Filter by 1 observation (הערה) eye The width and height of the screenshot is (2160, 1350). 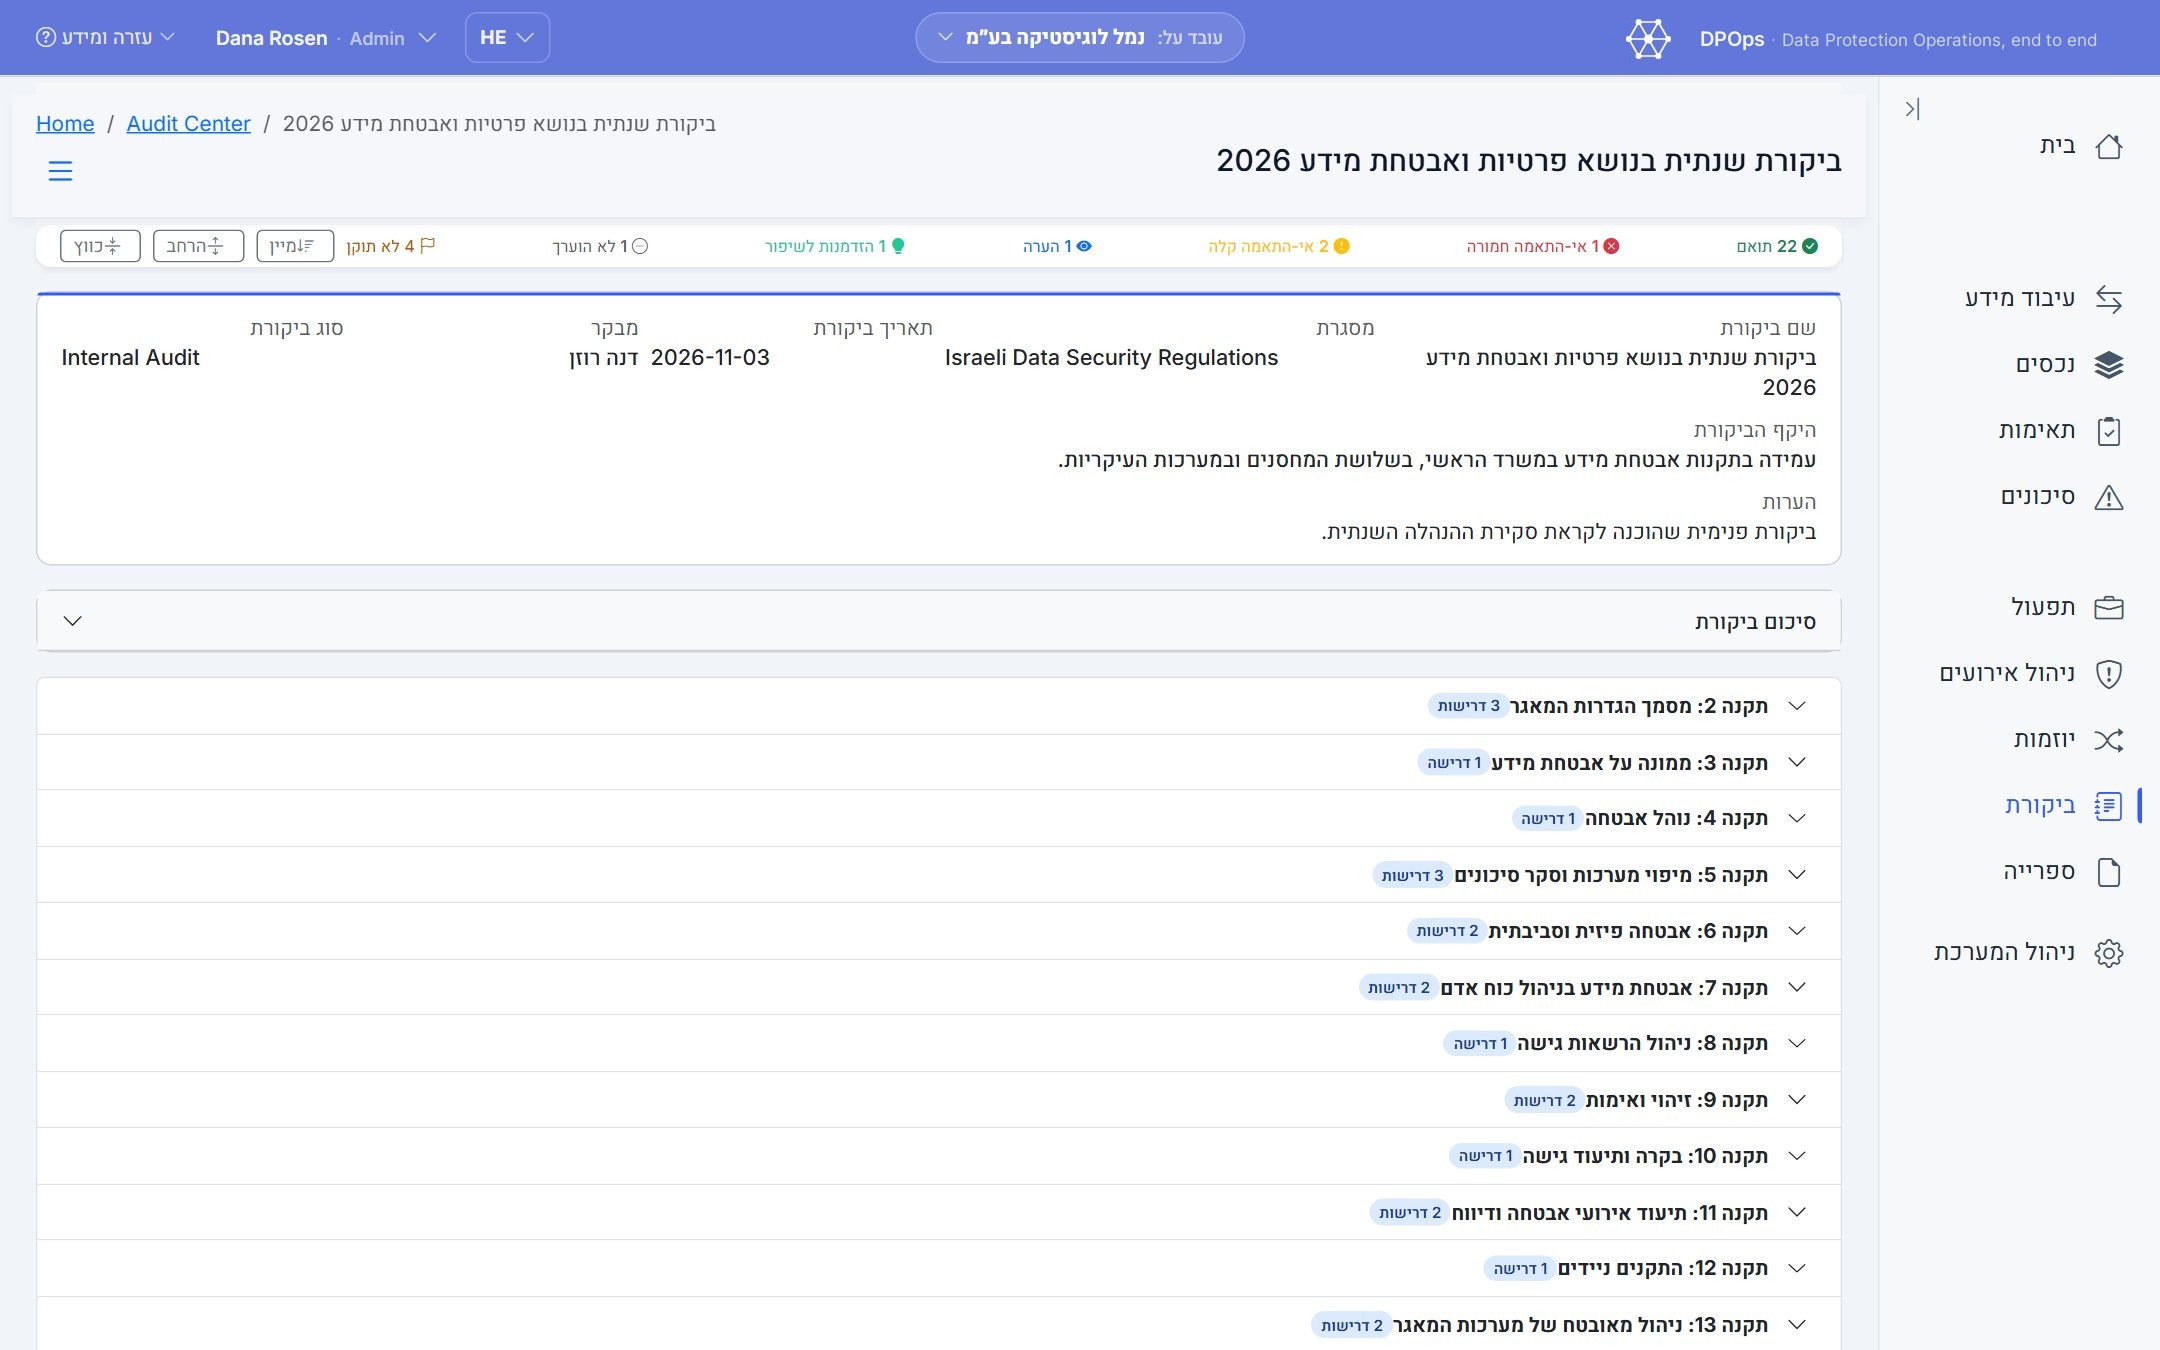coord(1057,246)
